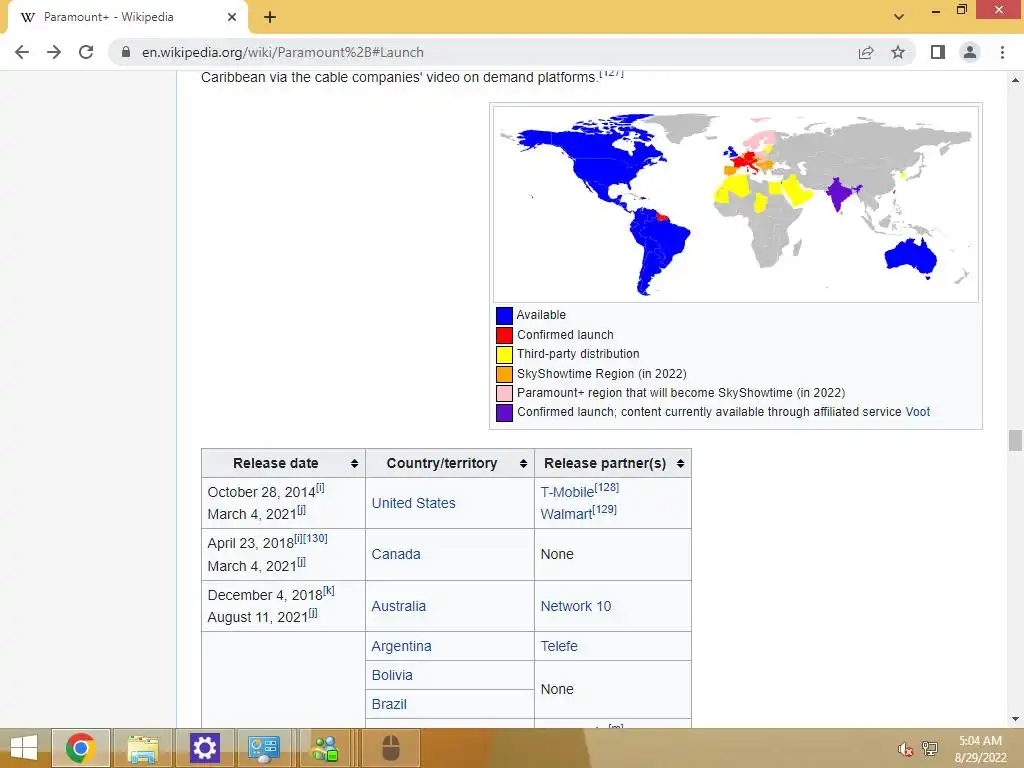Click the orange SkyShowtime Region swatch
The height and width of the screenshot is (768, 1024).
(x=504, y=374)
